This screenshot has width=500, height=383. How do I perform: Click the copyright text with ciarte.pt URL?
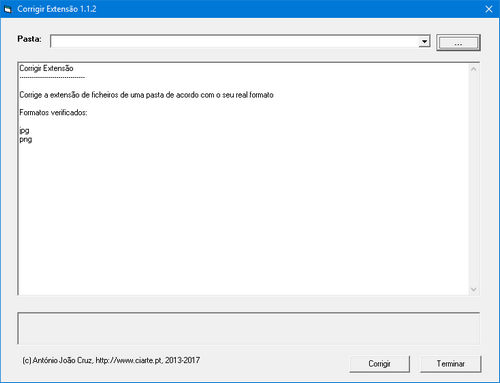point(111,360)
